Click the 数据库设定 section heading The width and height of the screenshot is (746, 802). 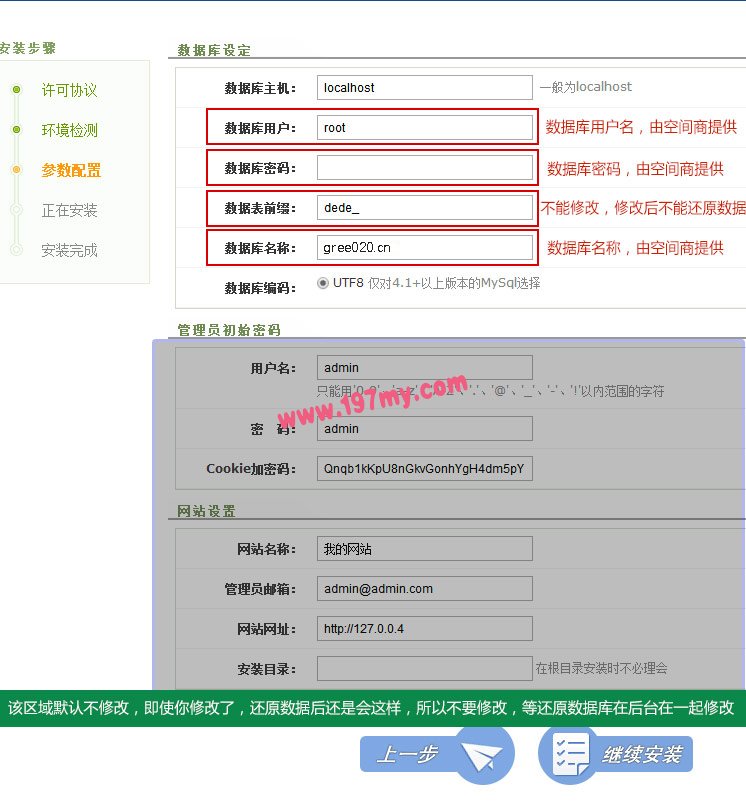tap(214, 50)
